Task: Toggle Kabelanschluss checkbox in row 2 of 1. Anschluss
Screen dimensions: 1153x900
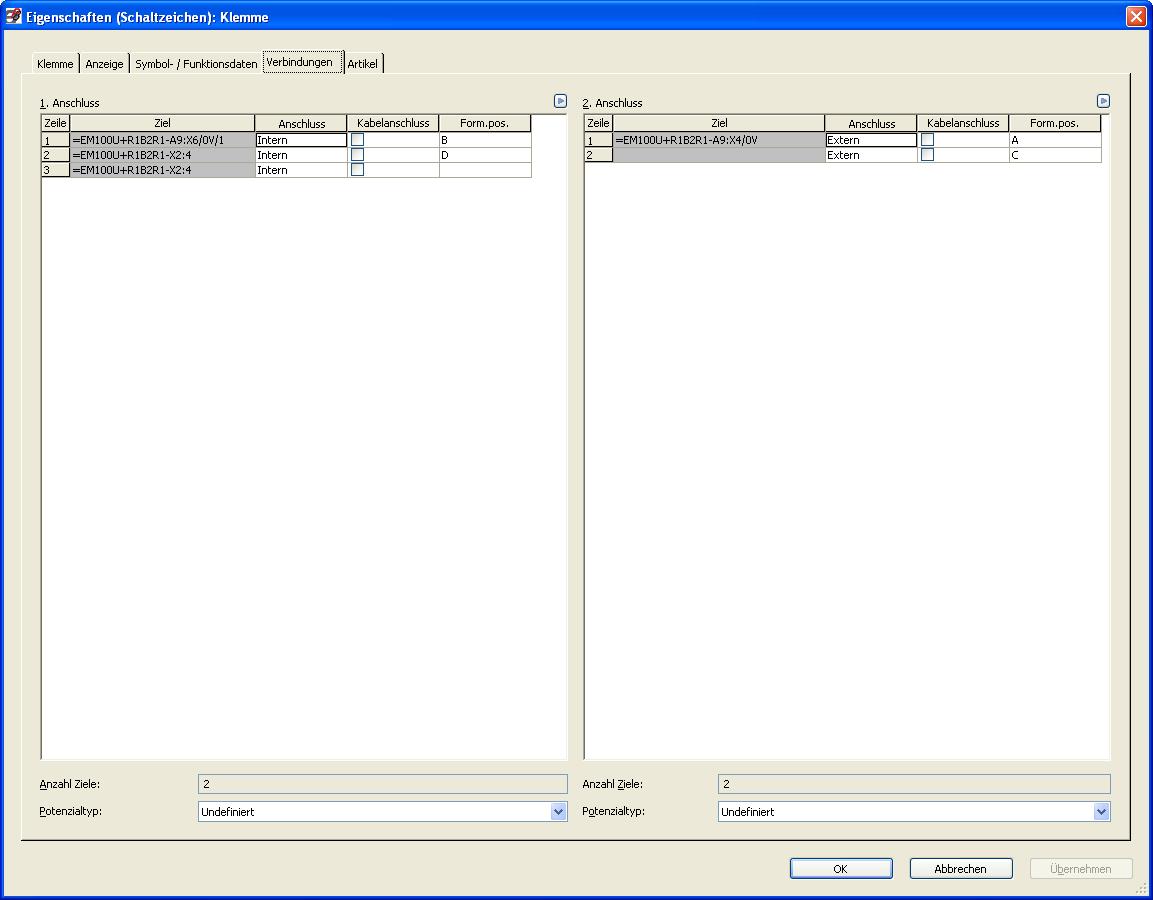Action: 357,154
